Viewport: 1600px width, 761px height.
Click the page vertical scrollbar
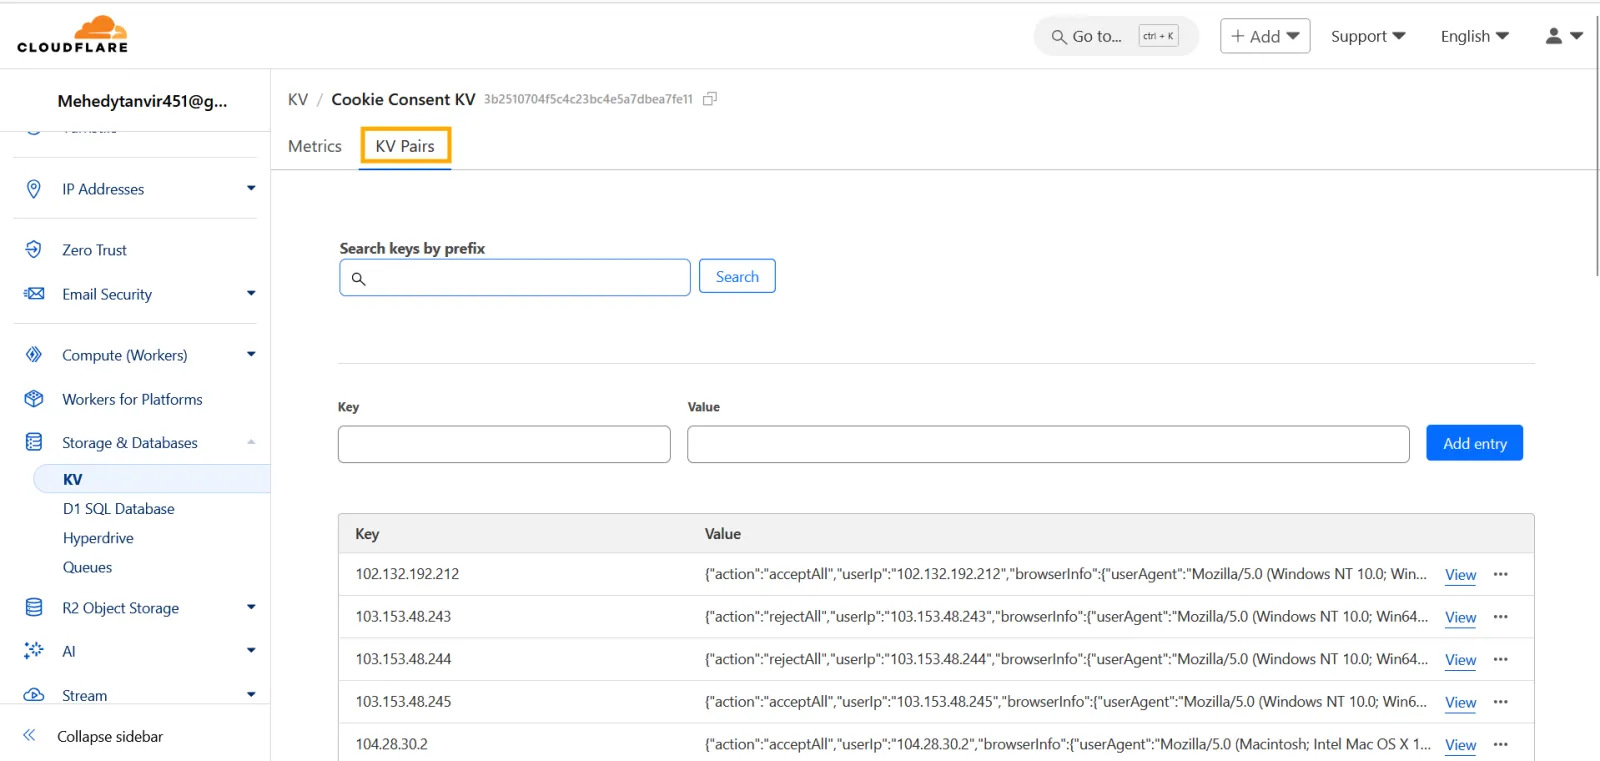pos(1596,145)
